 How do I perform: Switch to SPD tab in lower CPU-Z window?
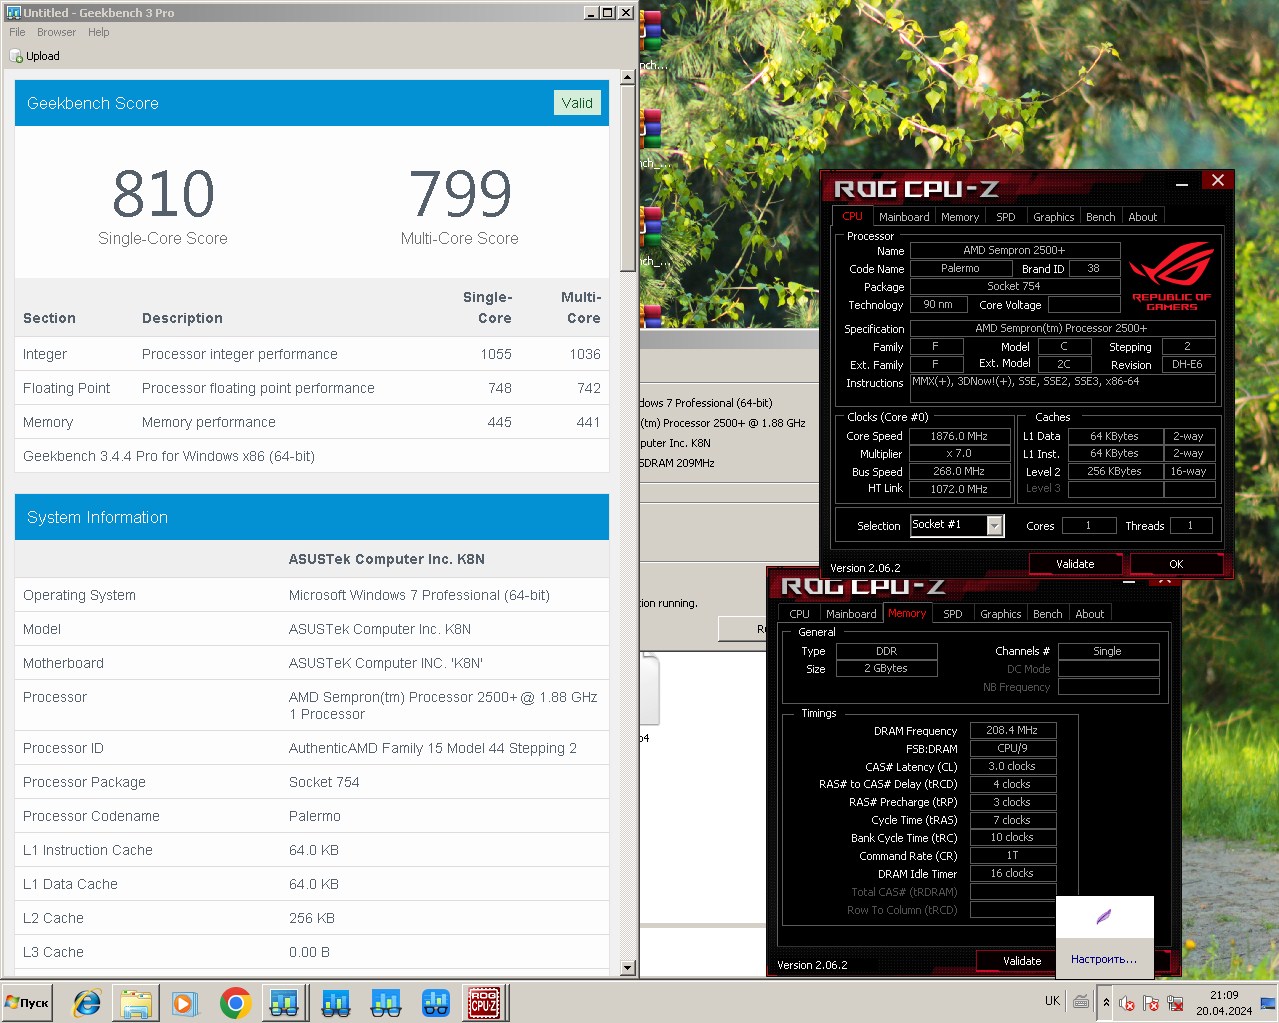(x=953, y=614)
